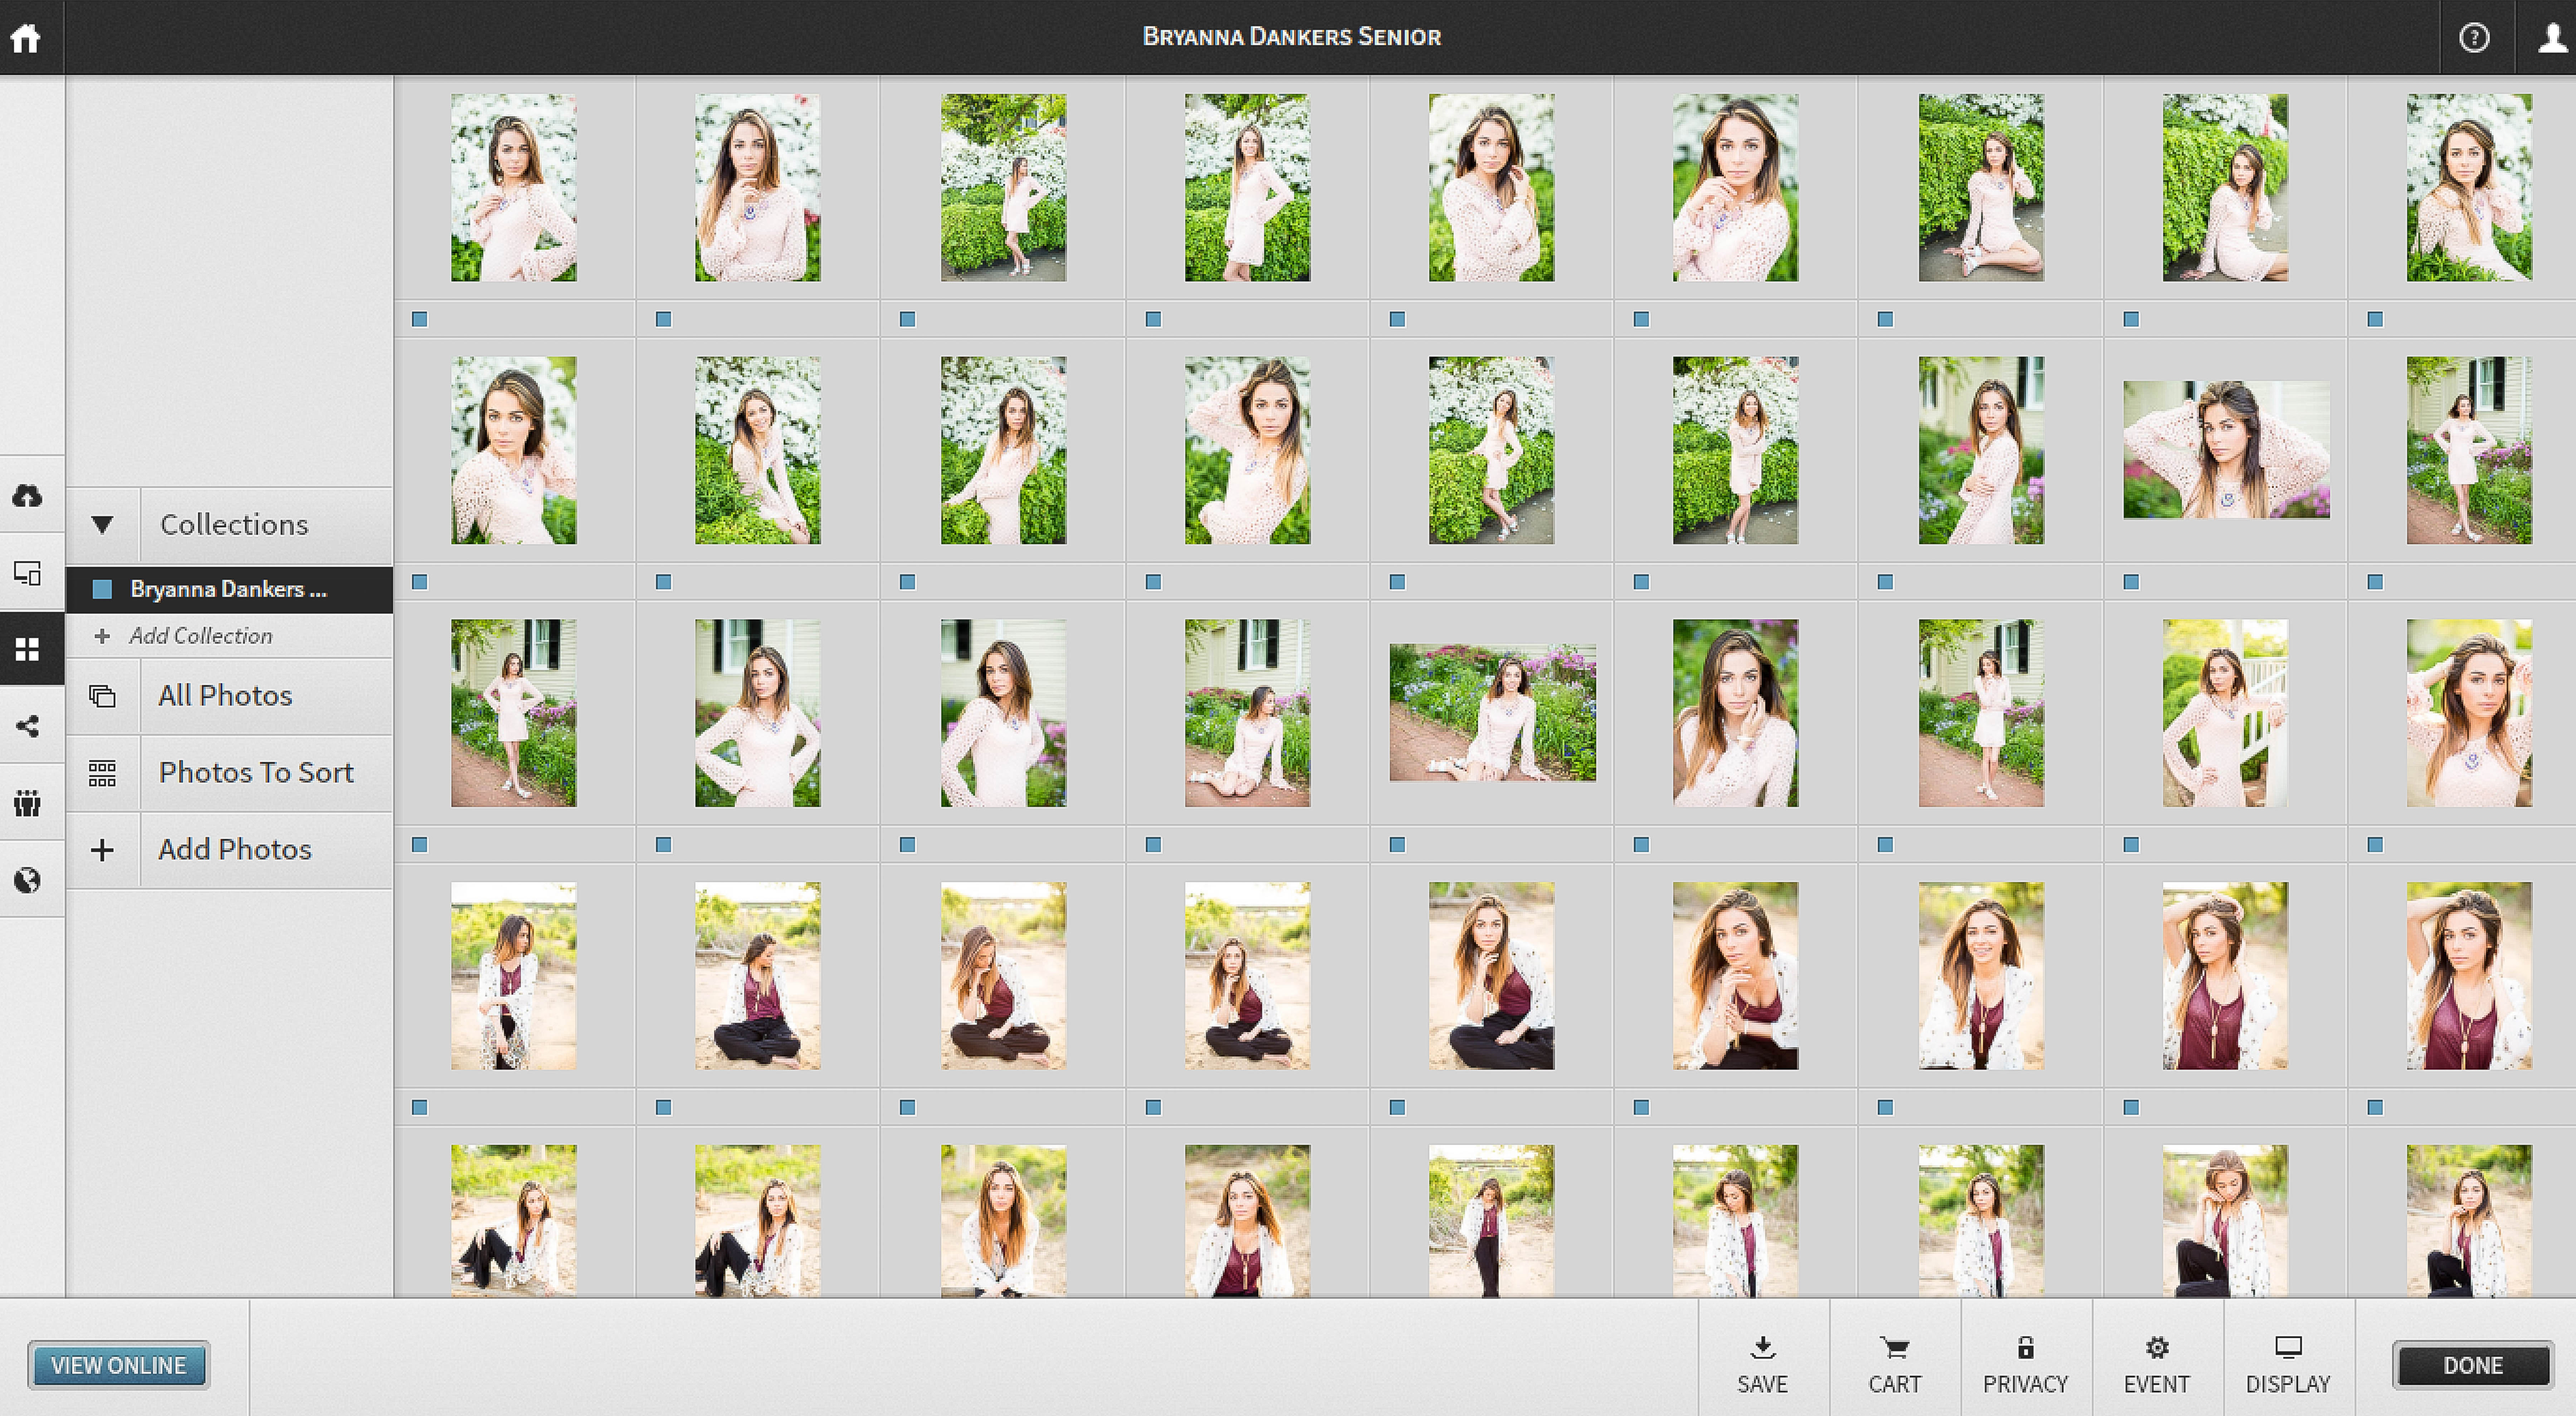Click the All Photos stack icon
The width and height of the screenshot is (2576, 1416).
(x=102, y=696)
